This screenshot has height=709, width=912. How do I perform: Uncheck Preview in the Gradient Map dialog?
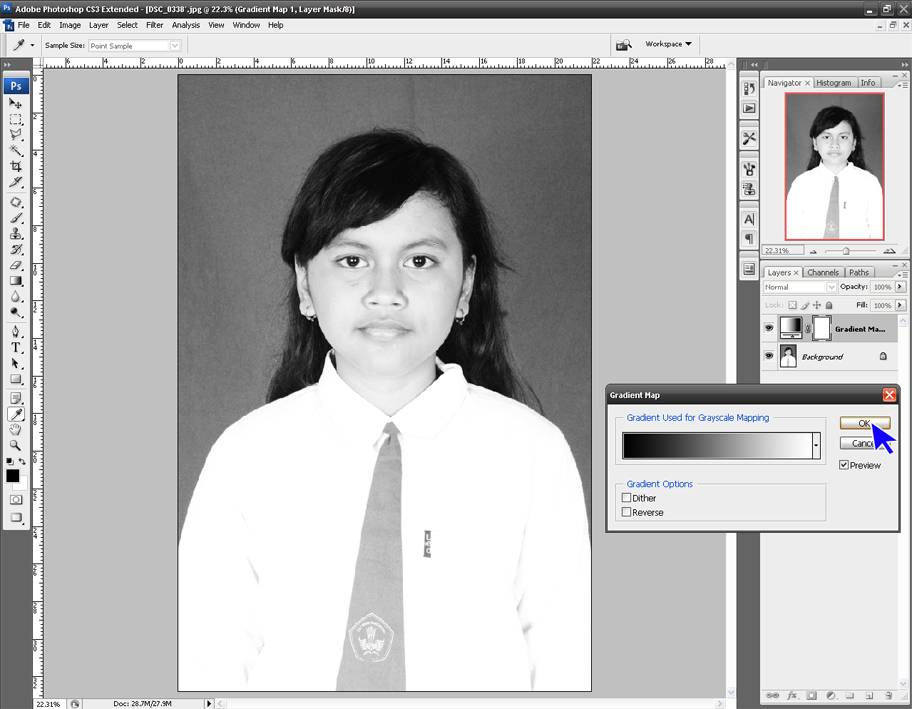(843, 464)
